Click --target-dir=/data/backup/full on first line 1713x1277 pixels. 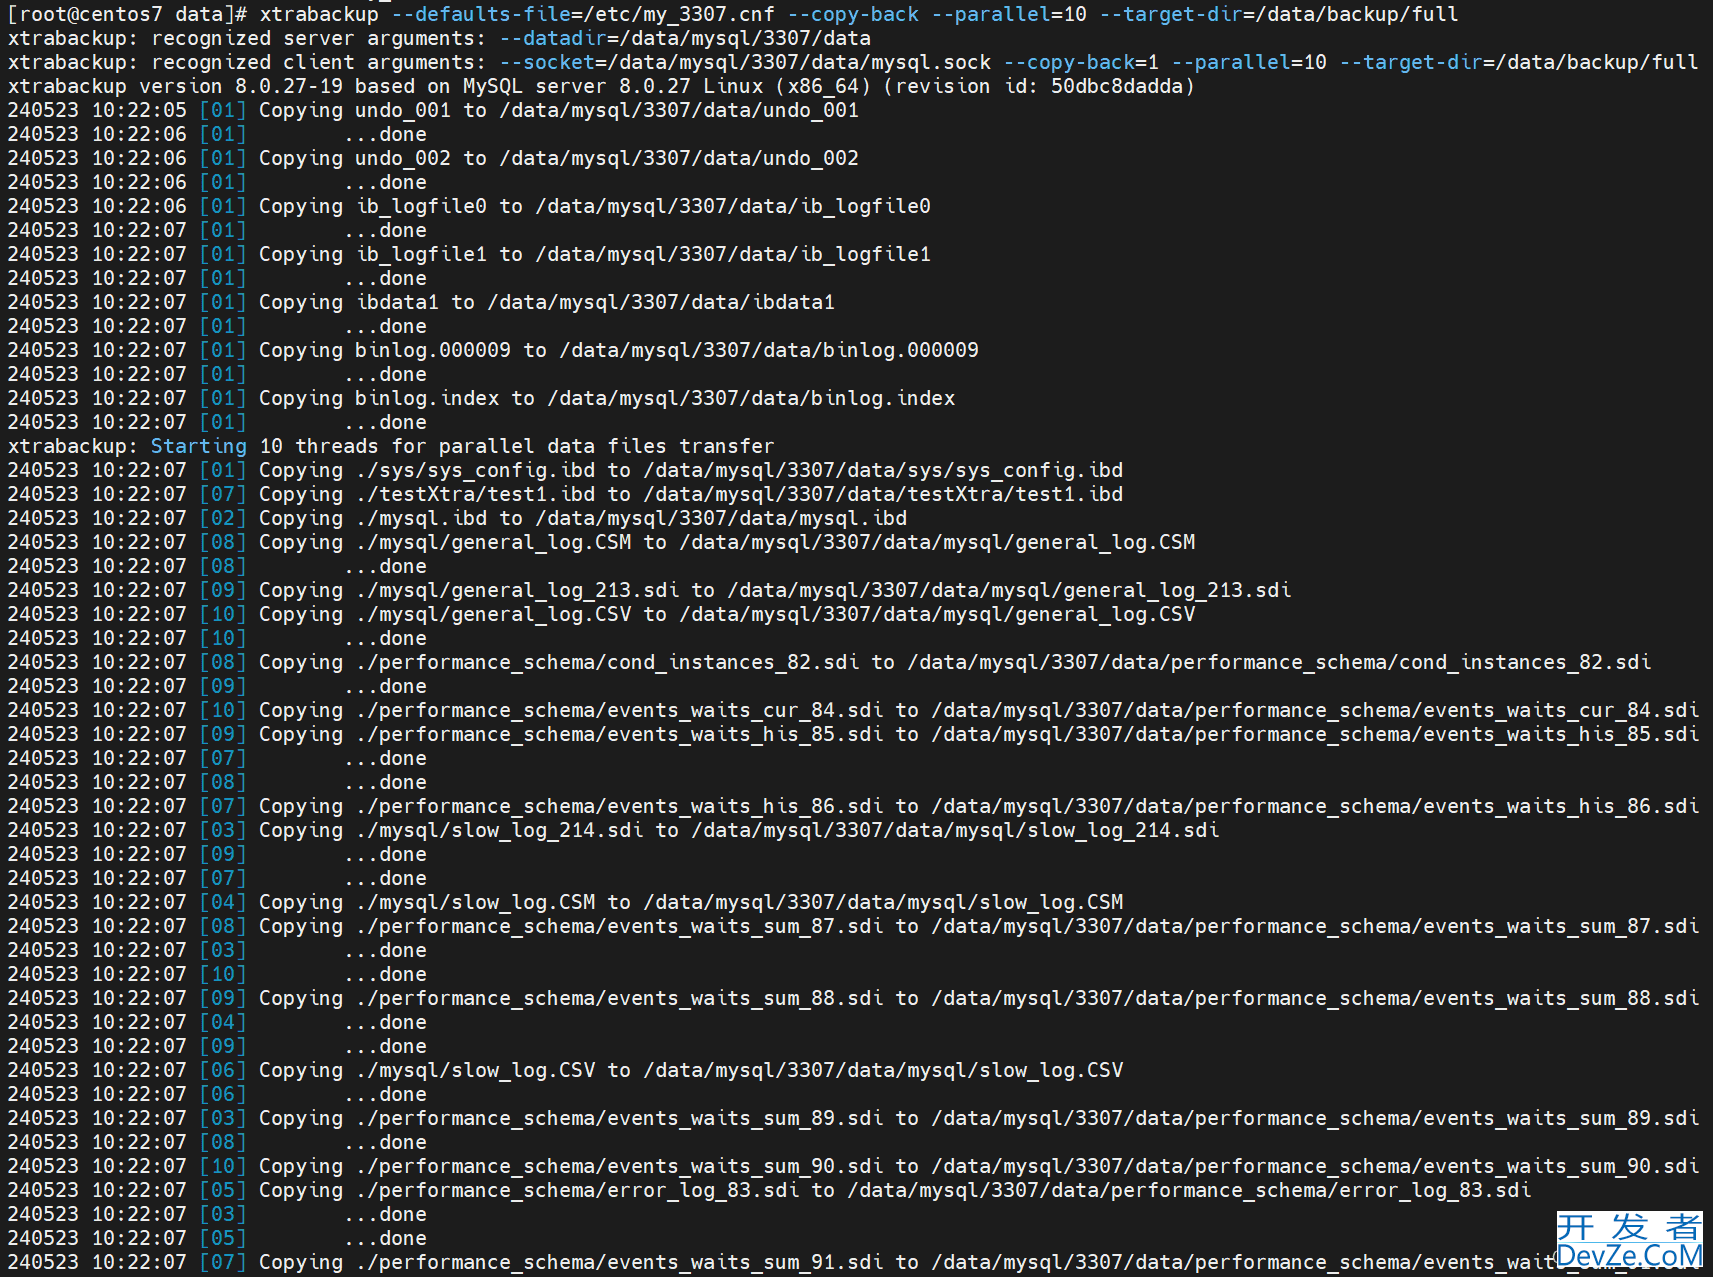tap(1279, 14)
